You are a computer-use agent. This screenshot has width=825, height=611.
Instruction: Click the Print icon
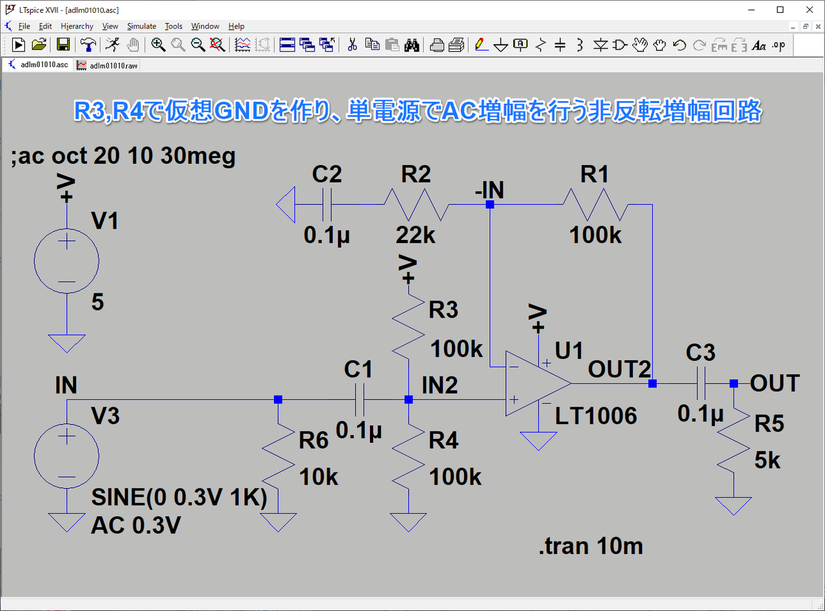[x=456, y=45]
